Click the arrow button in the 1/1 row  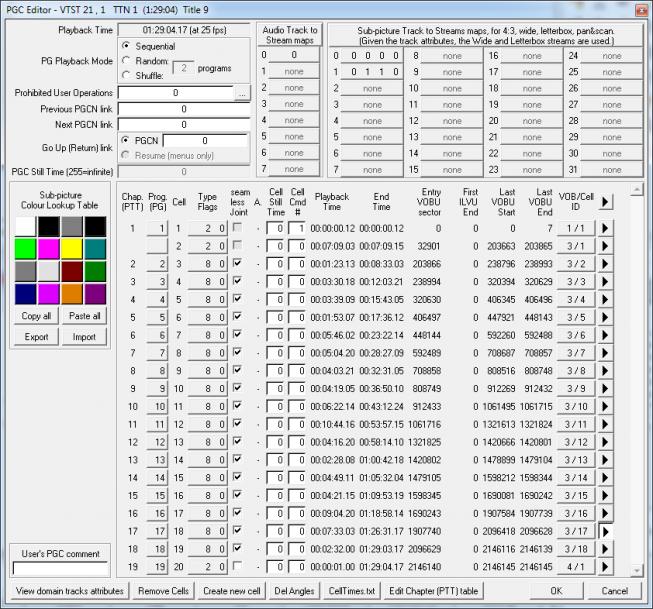[x=604, y=228]
